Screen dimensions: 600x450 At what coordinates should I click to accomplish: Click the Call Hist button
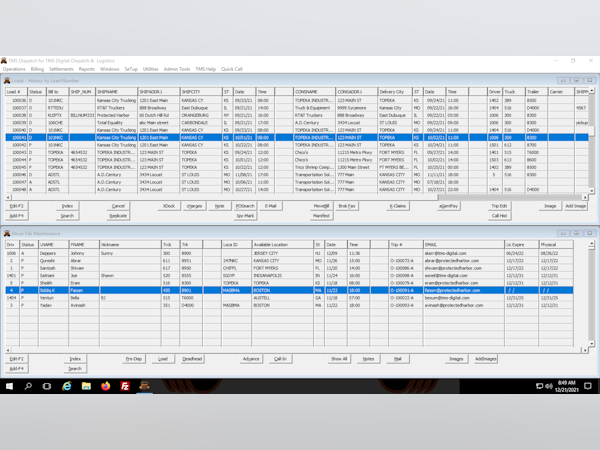[x=499, y=216]
